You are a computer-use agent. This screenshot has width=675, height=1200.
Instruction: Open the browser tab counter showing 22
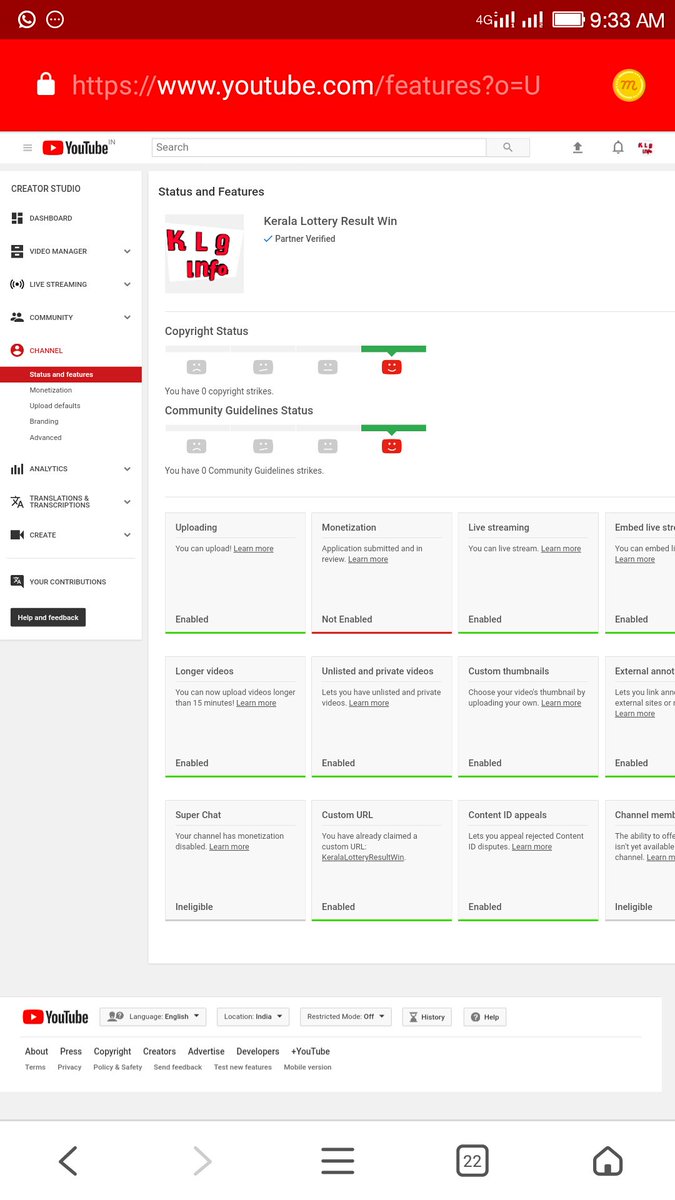[x=472, y=1161]
